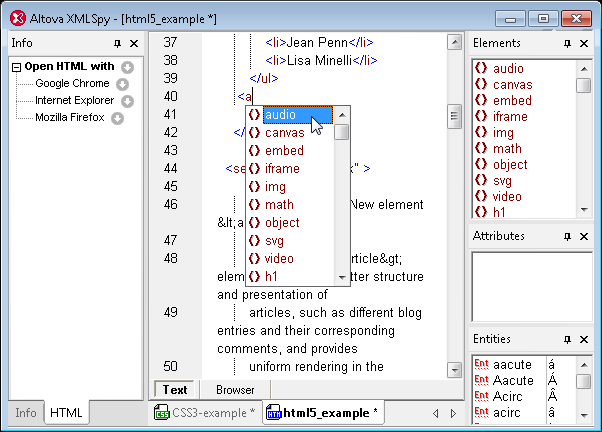The height and width of the screenshot is (432, 602).
Task: Pin the Entities panel
Action: (x=567, y=339)
